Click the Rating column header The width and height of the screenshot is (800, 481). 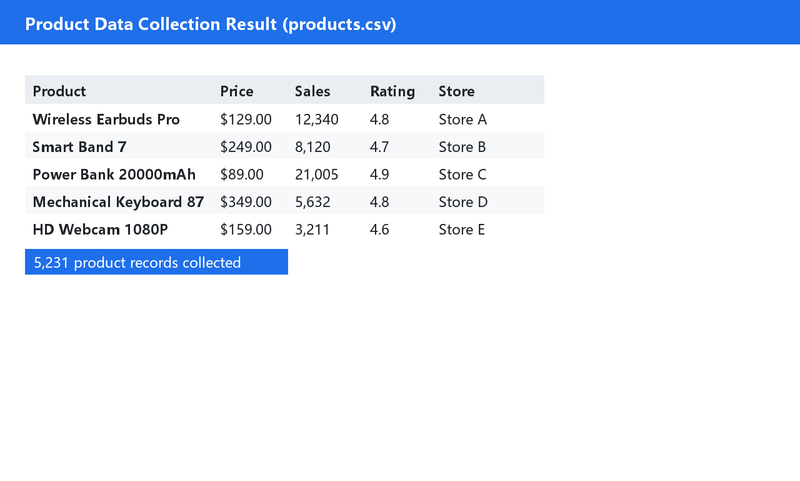pyautogui.click(x=392, y=91)
